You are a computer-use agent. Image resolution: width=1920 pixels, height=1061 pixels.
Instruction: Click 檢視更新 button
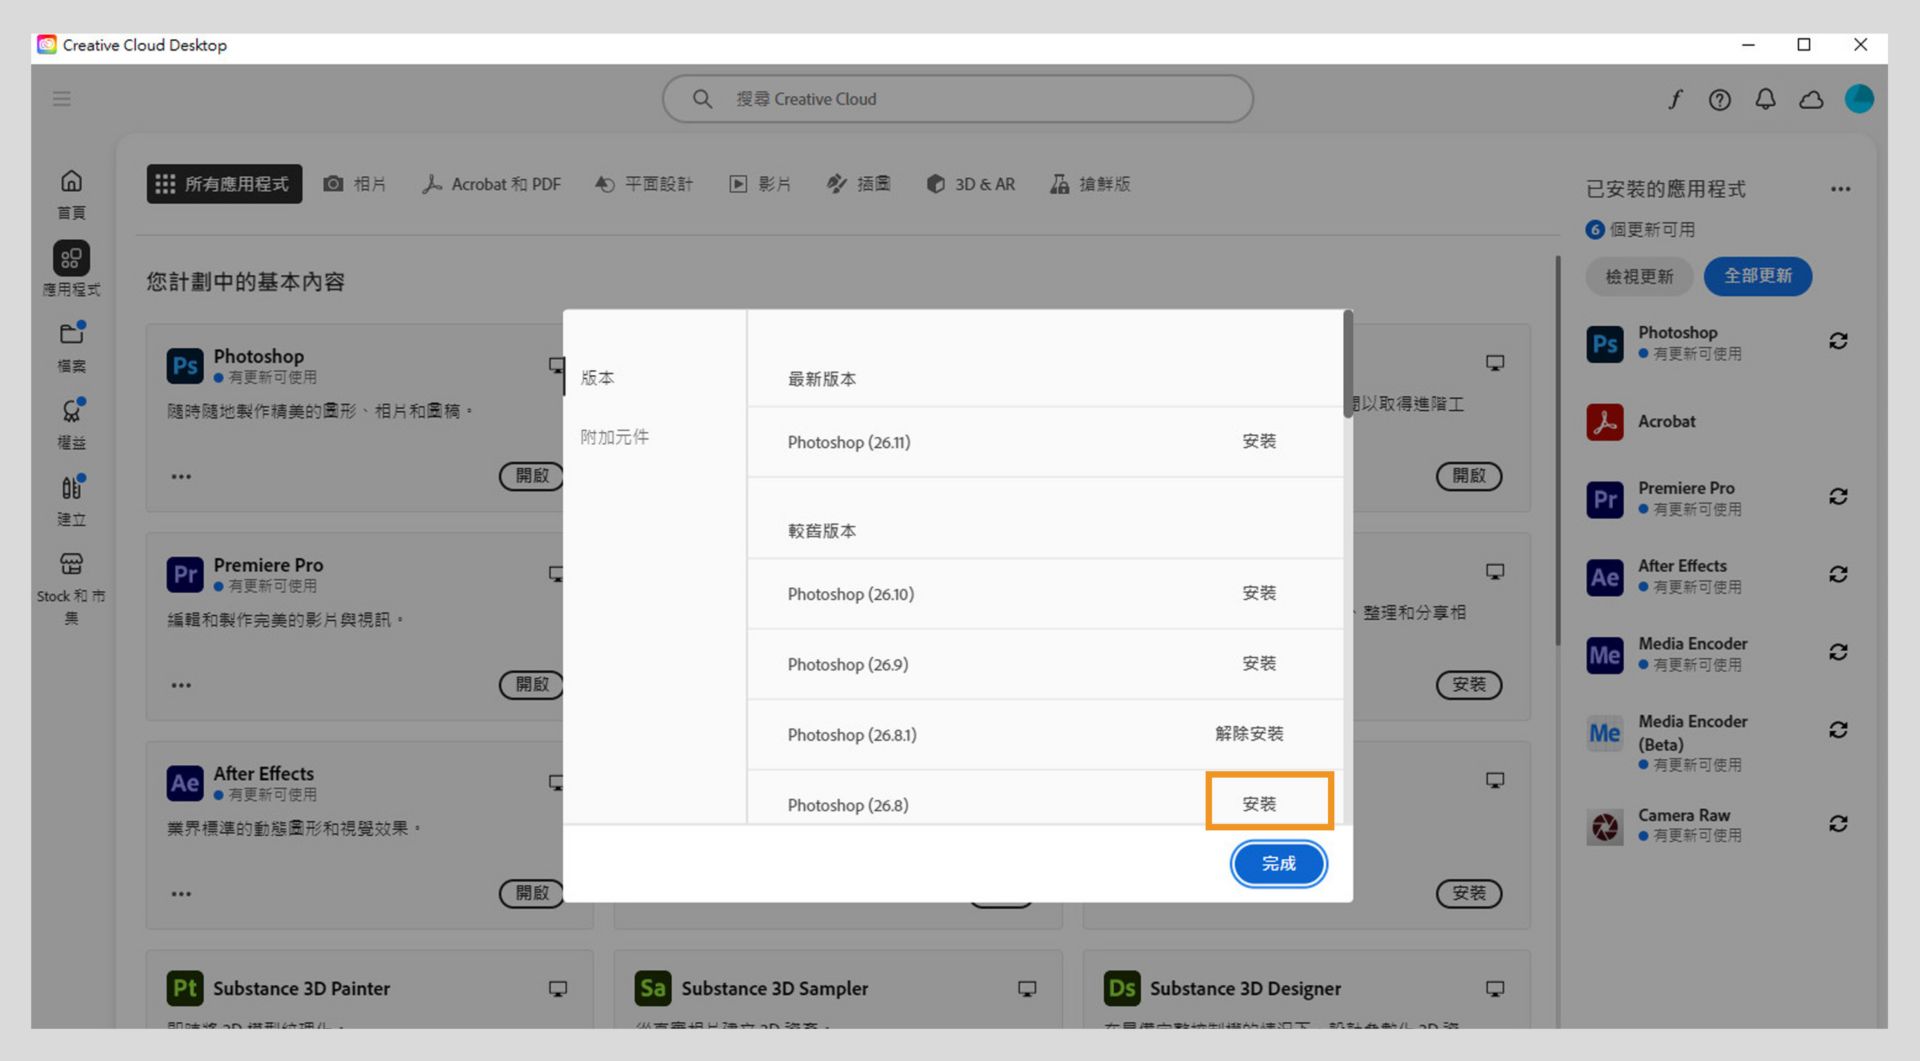coord(1639,277)
